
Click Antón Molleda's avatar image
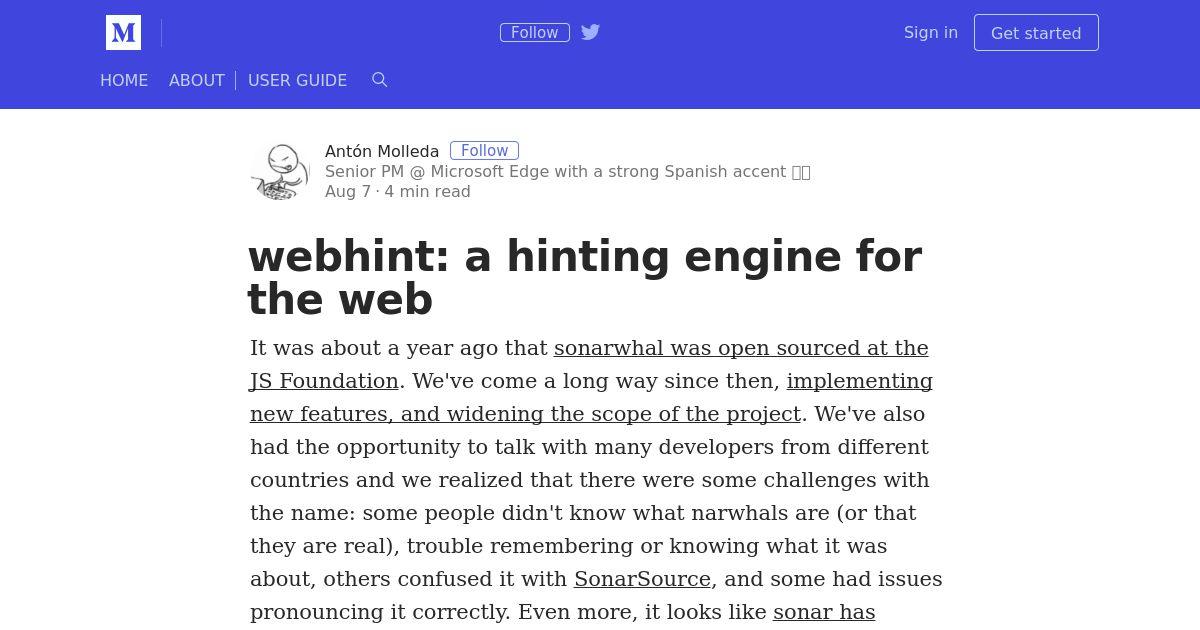pos(280,172)
